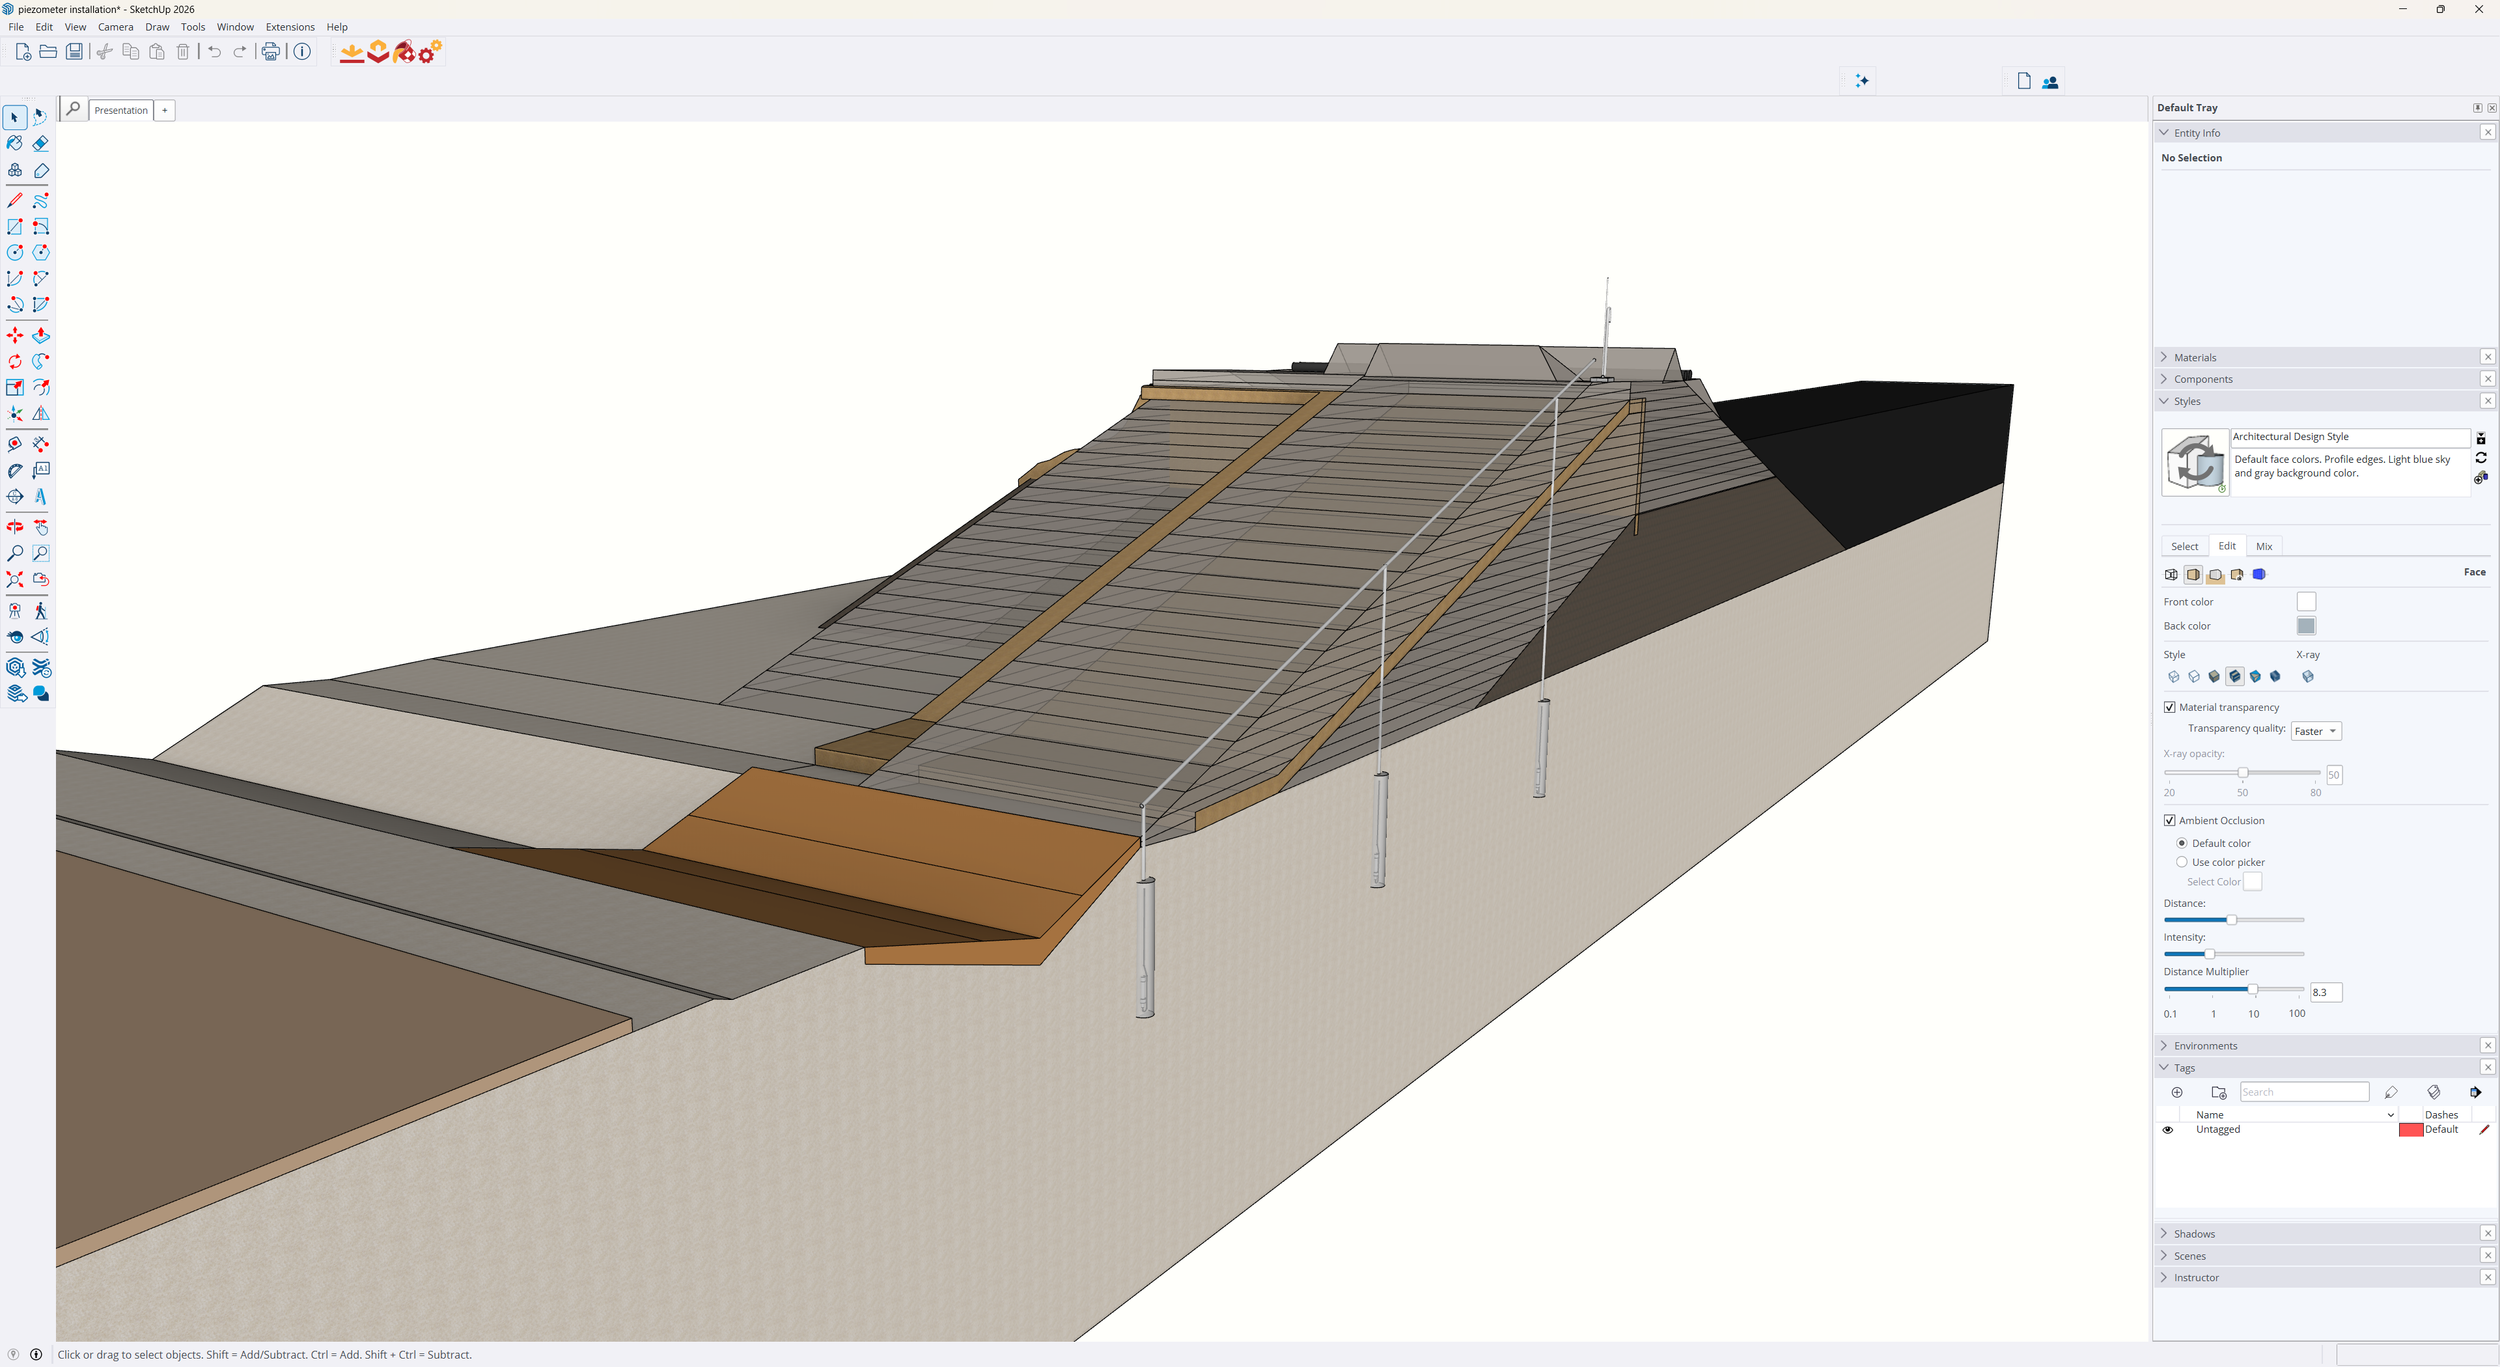Open the Model Info toolbar button
Screen dimensions: 2500x1367
coord(302,52)
